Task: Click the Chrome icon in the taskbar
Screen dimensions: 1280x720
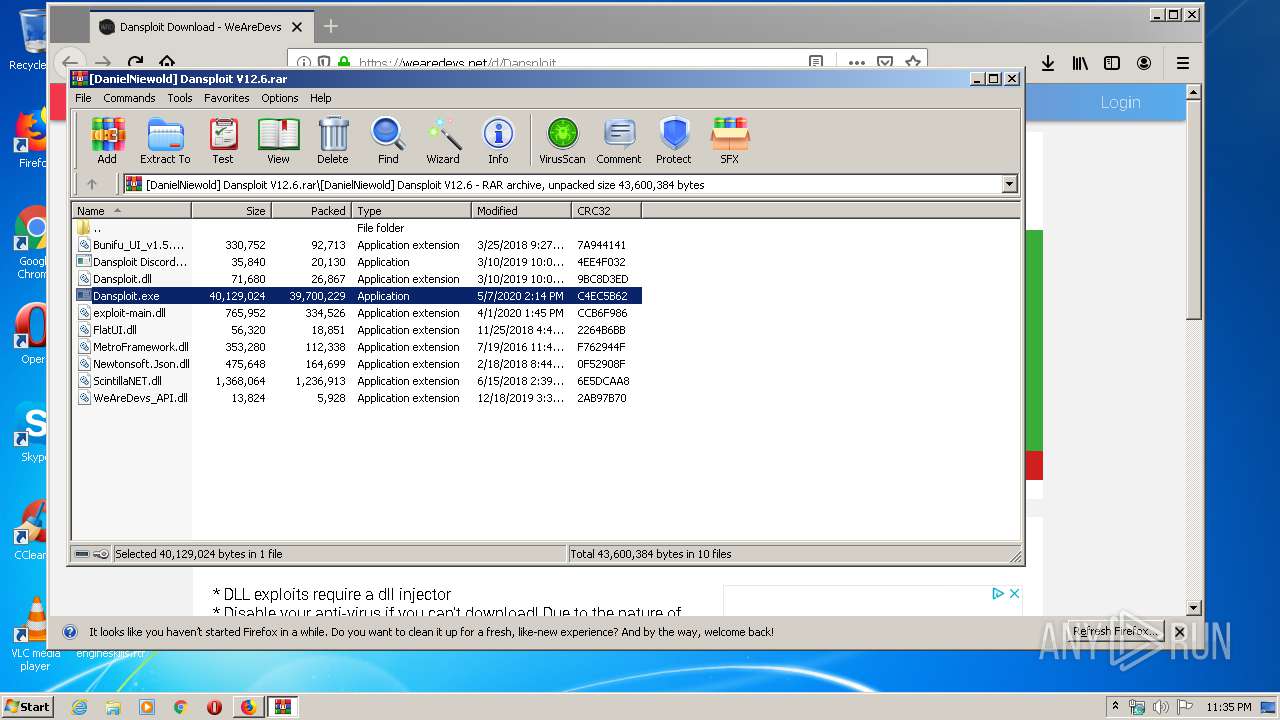Action: 180,707
